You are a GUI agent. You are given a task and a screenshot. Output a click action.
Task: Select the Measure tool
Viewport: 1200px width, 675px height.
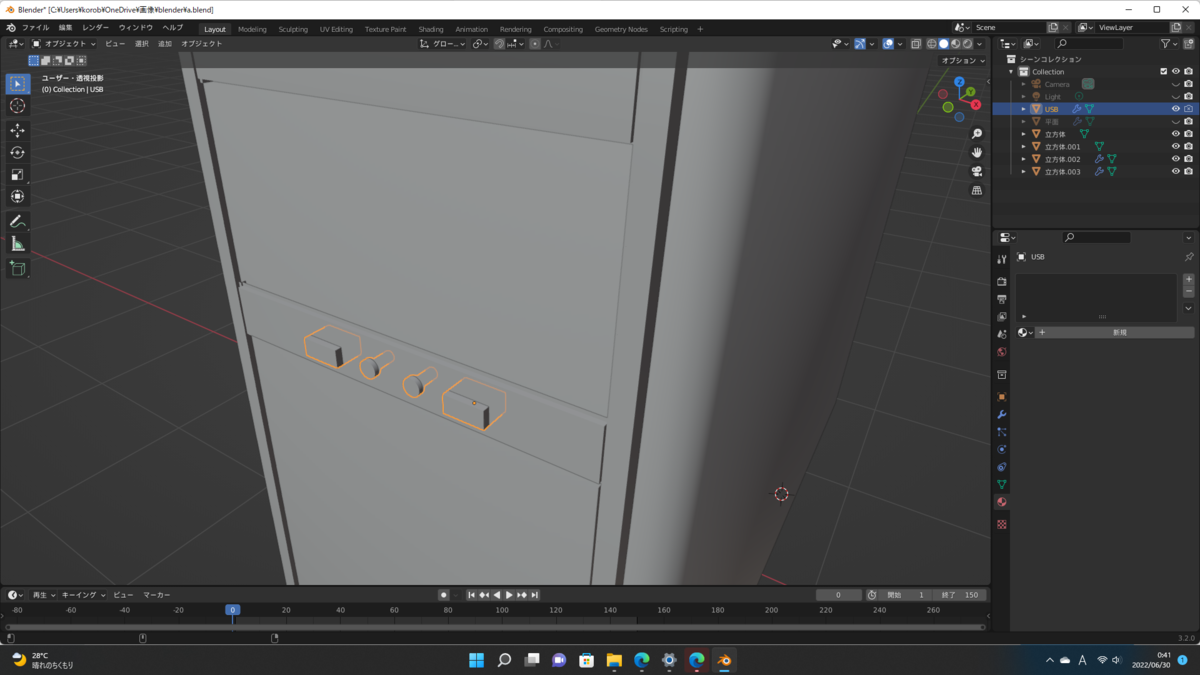tap(17, 244)
